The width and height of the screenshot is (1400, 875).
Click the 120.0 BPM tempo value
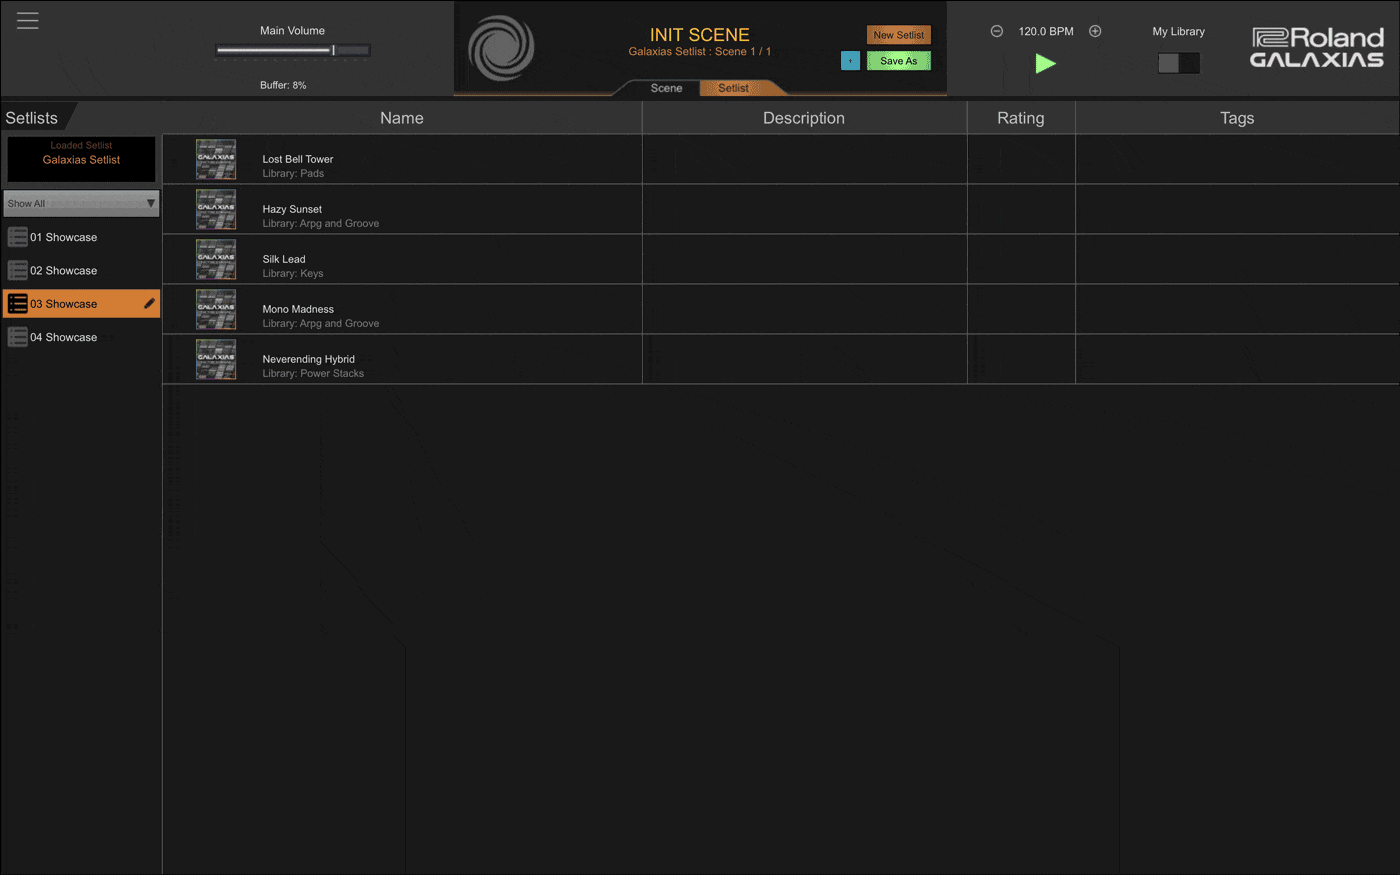coord(1046,31)
